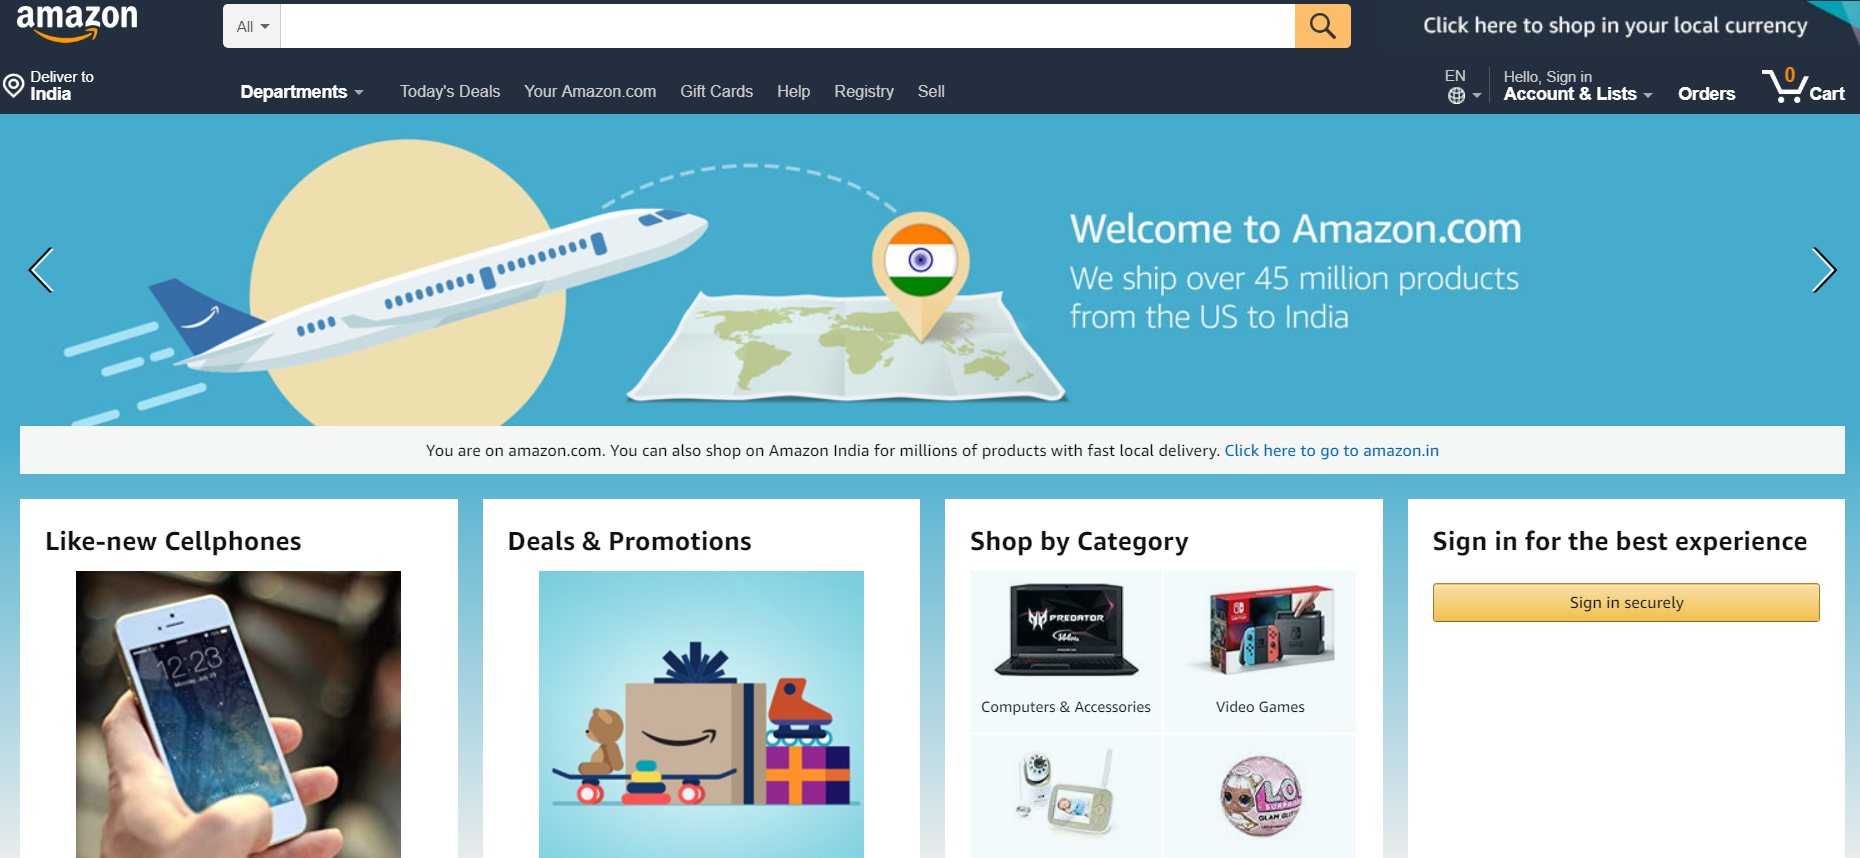This screenshot has height=858, width=1860.
Task: Open the Registry navigation item
Action: [x=864, y=91]
